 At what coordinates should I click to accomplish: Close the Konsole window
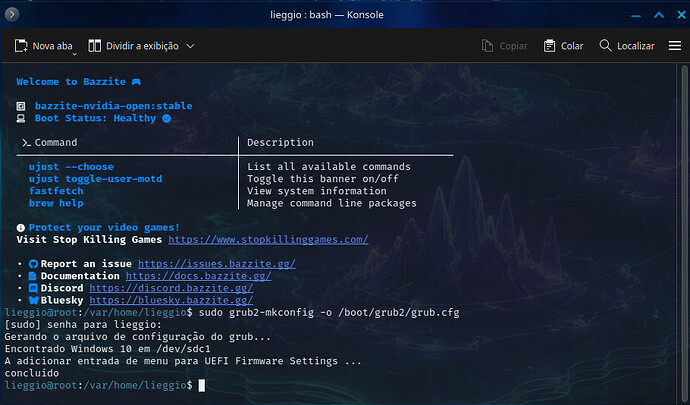pos(681,15)
